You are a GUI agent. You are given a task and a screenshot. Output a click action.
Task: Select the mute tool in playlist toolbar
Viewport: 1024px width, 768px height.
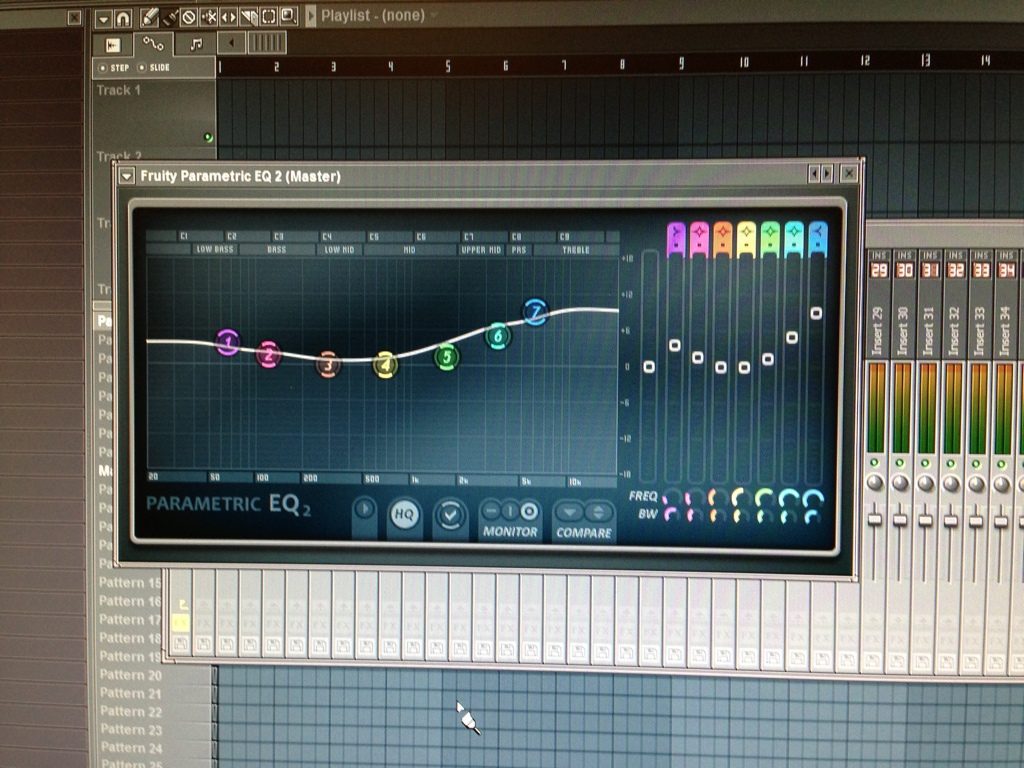[x=209, y=17]
